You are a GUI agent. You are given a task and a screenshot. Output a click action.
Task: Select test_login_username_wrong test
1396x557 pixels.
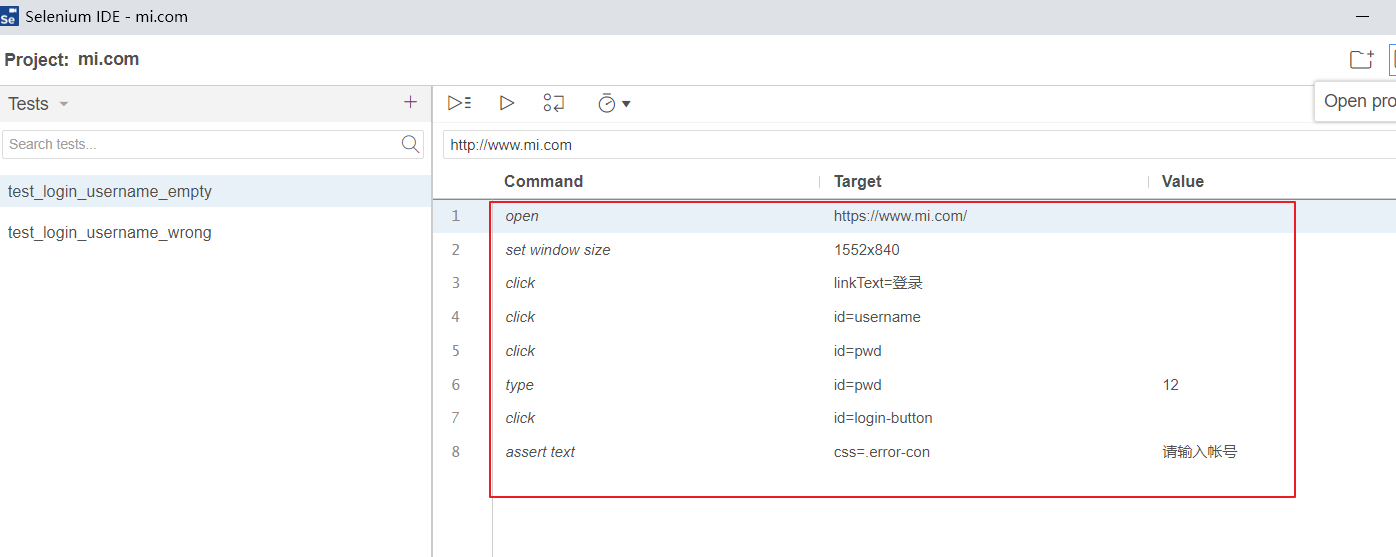tap(110, 232)
